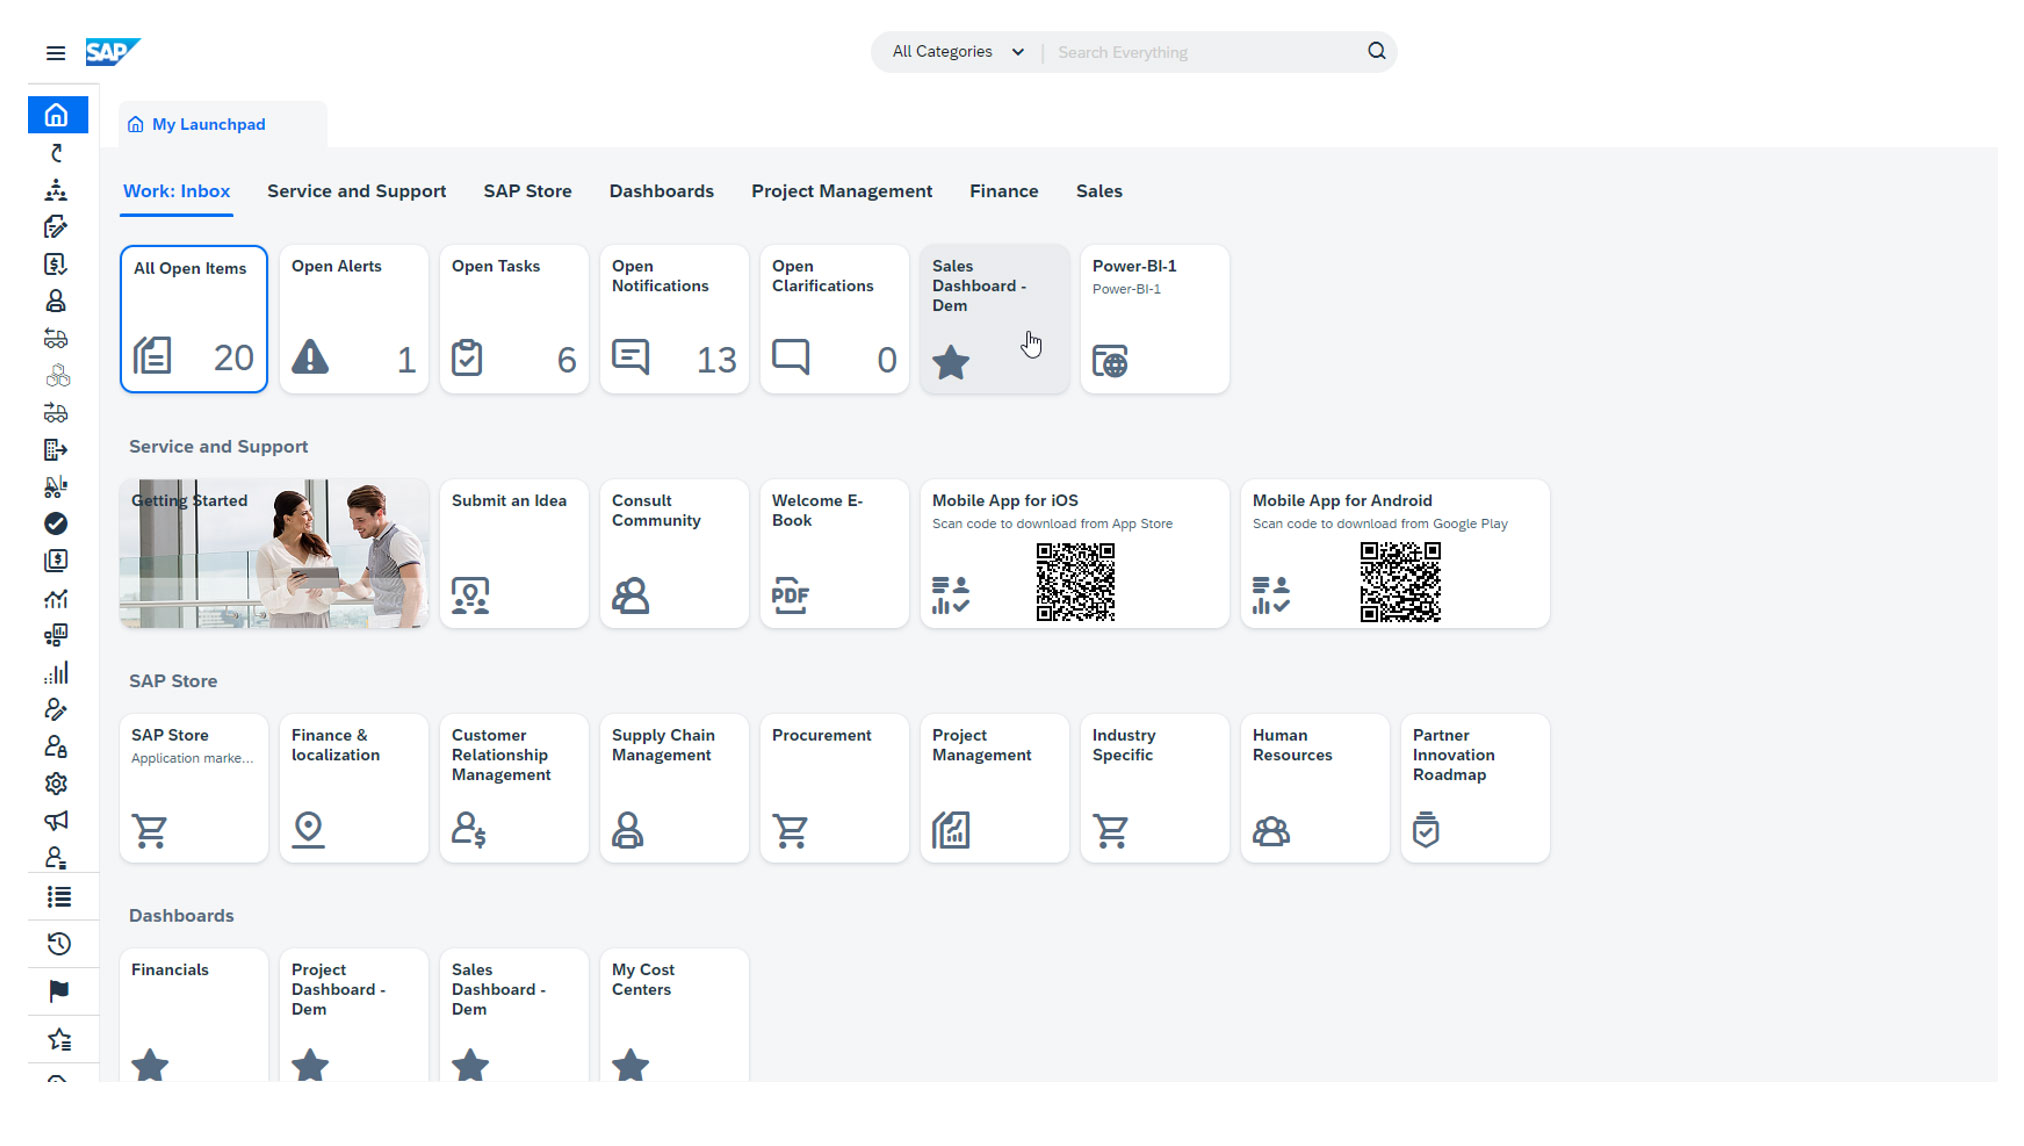
Task: Toggle the Project Dashboard - Dem star
Action: (310, 1065)
